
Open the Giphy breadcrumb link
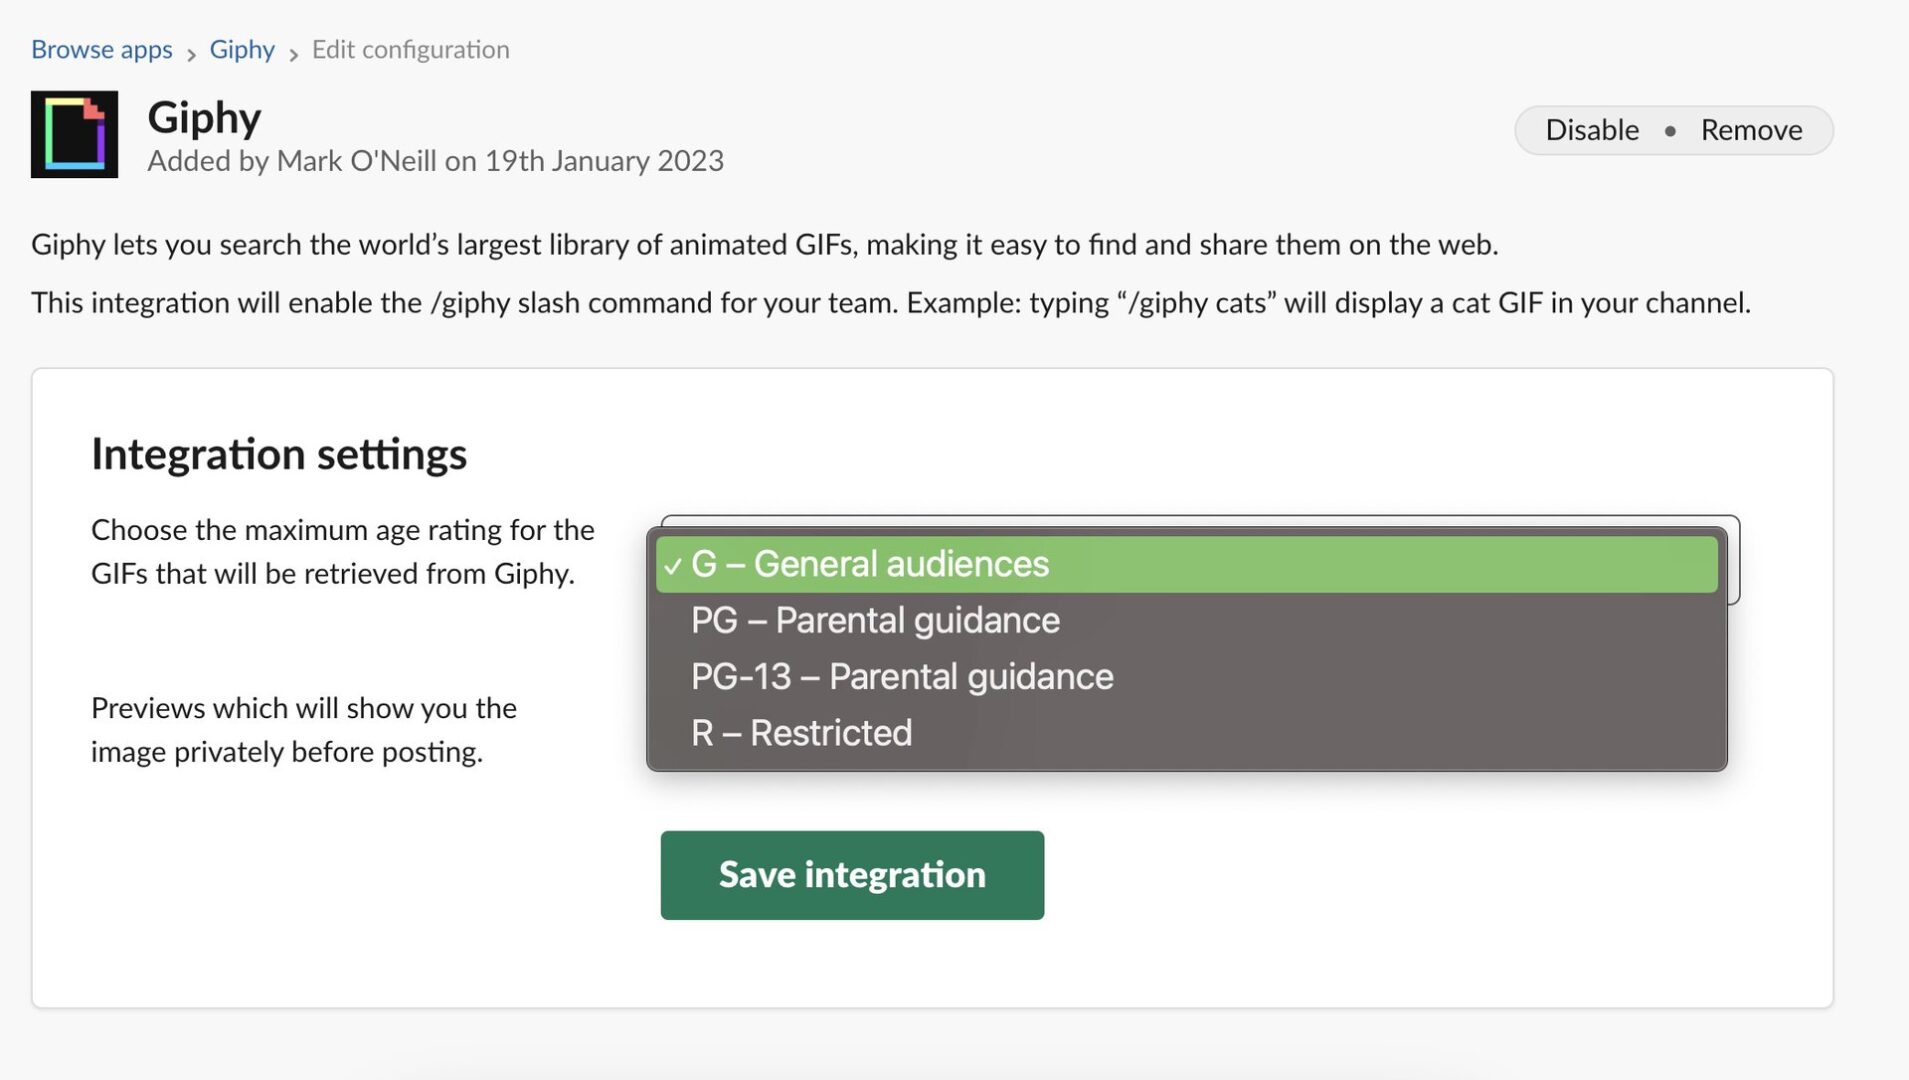pos(241,49)
